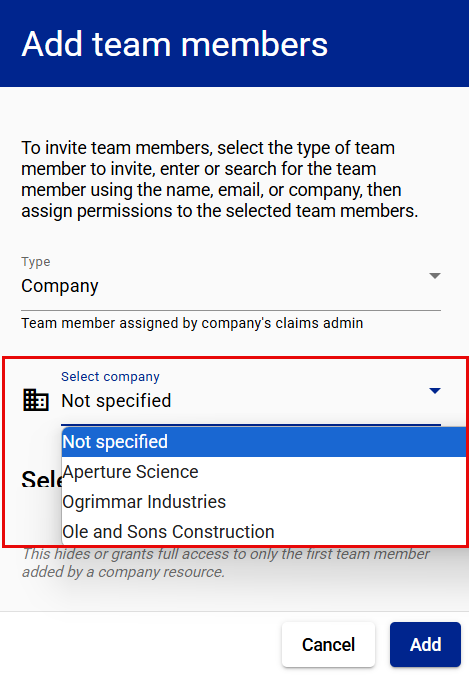Click the Type field label
469x677 pixels.
tap(36, 262)
